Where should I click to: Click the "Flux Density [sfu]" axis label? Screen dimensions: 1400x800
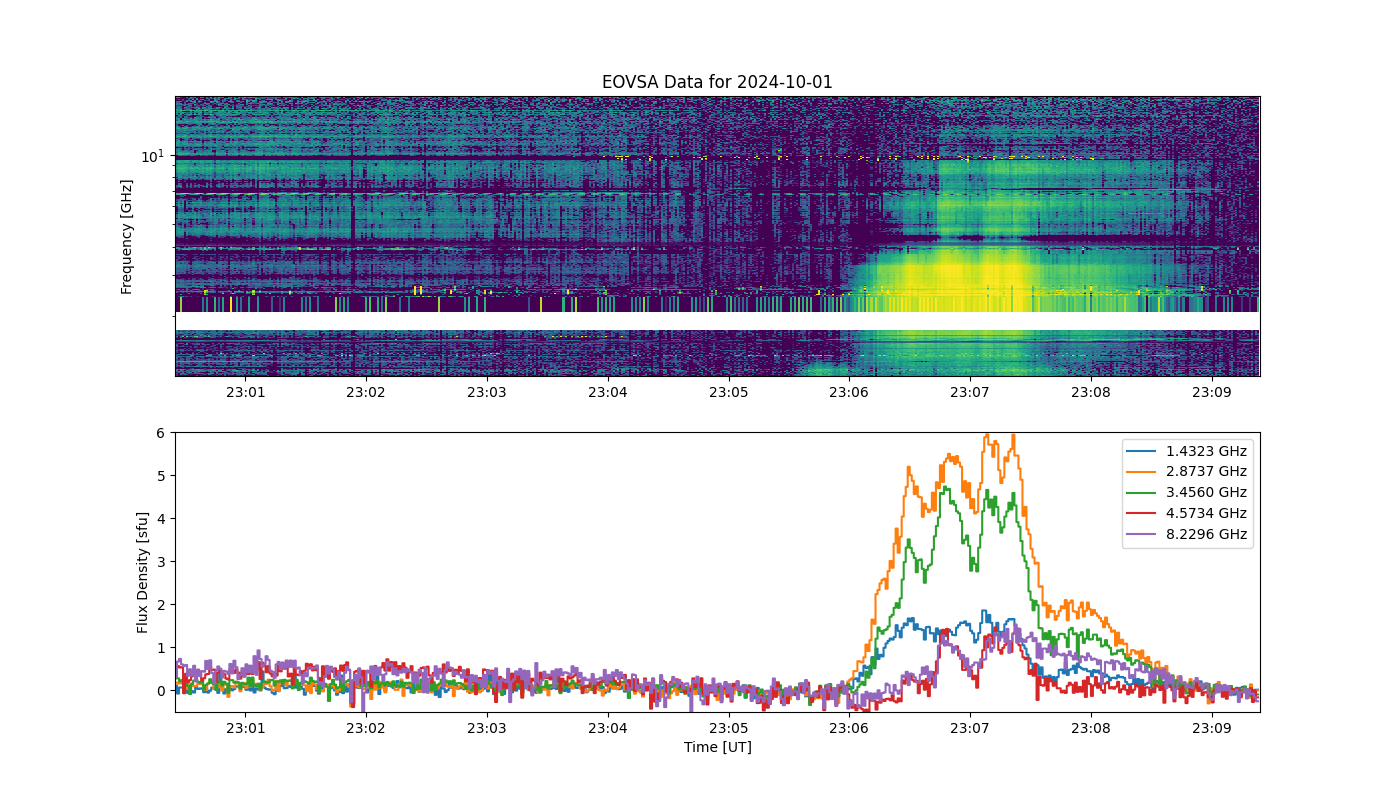pyautogui.click(x=143, y=572)
